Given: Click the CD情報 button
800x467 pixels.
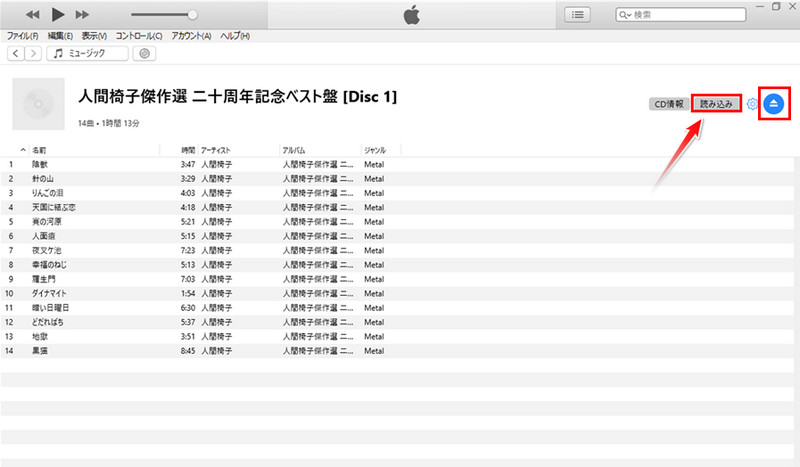Looking at the screenshot, I should coord(668,104).
